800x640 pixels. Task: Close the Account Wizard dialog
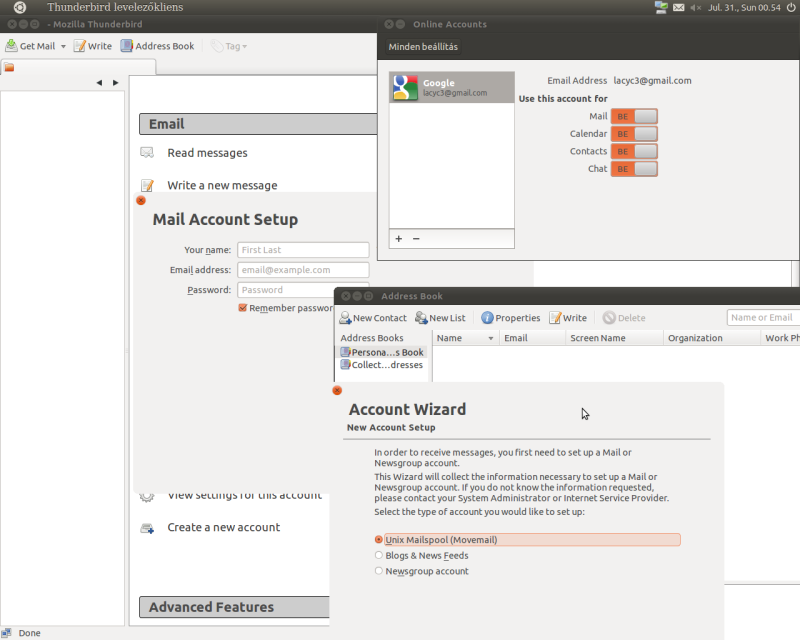337,390
